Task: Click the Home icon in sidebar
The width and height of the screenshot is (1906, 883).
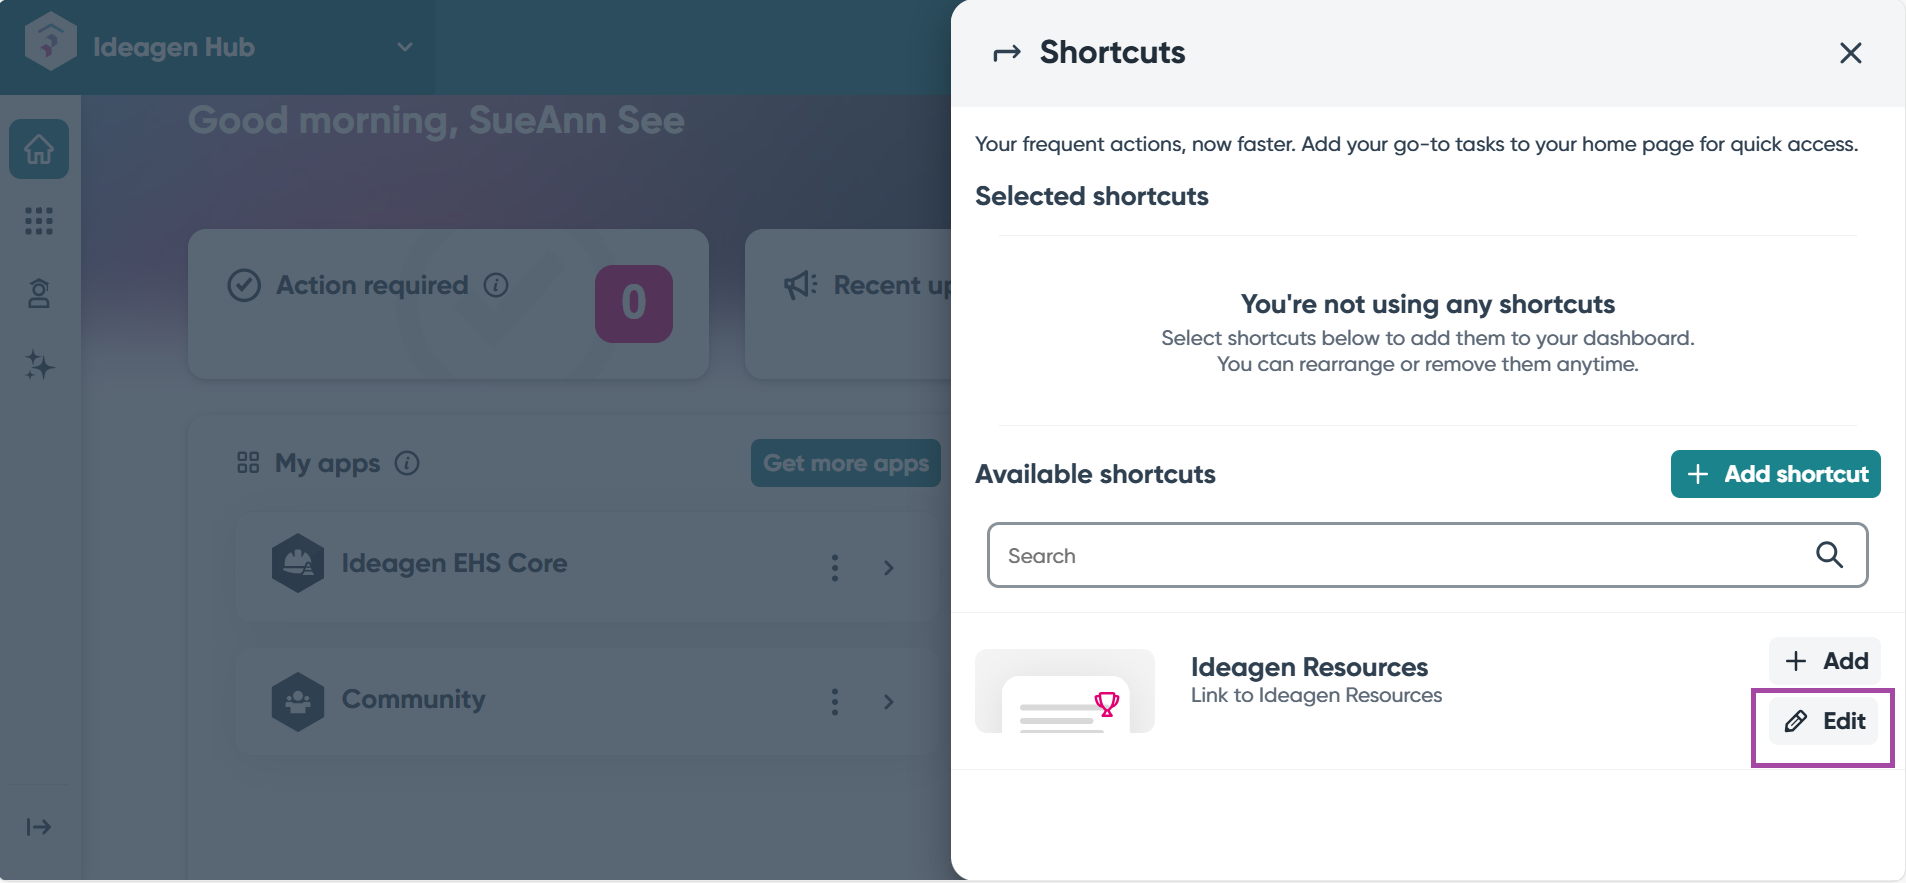Action: point(39,149)
